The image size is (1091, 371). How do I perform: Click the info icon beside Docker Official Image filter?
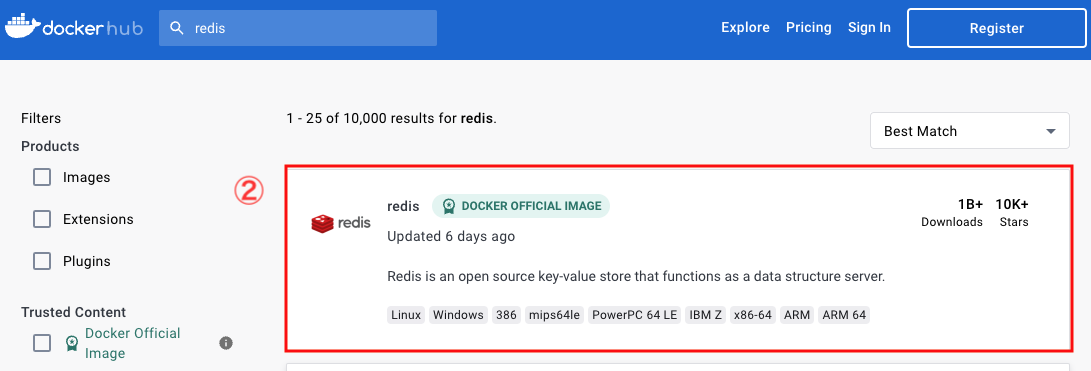[x=225, y=343]
